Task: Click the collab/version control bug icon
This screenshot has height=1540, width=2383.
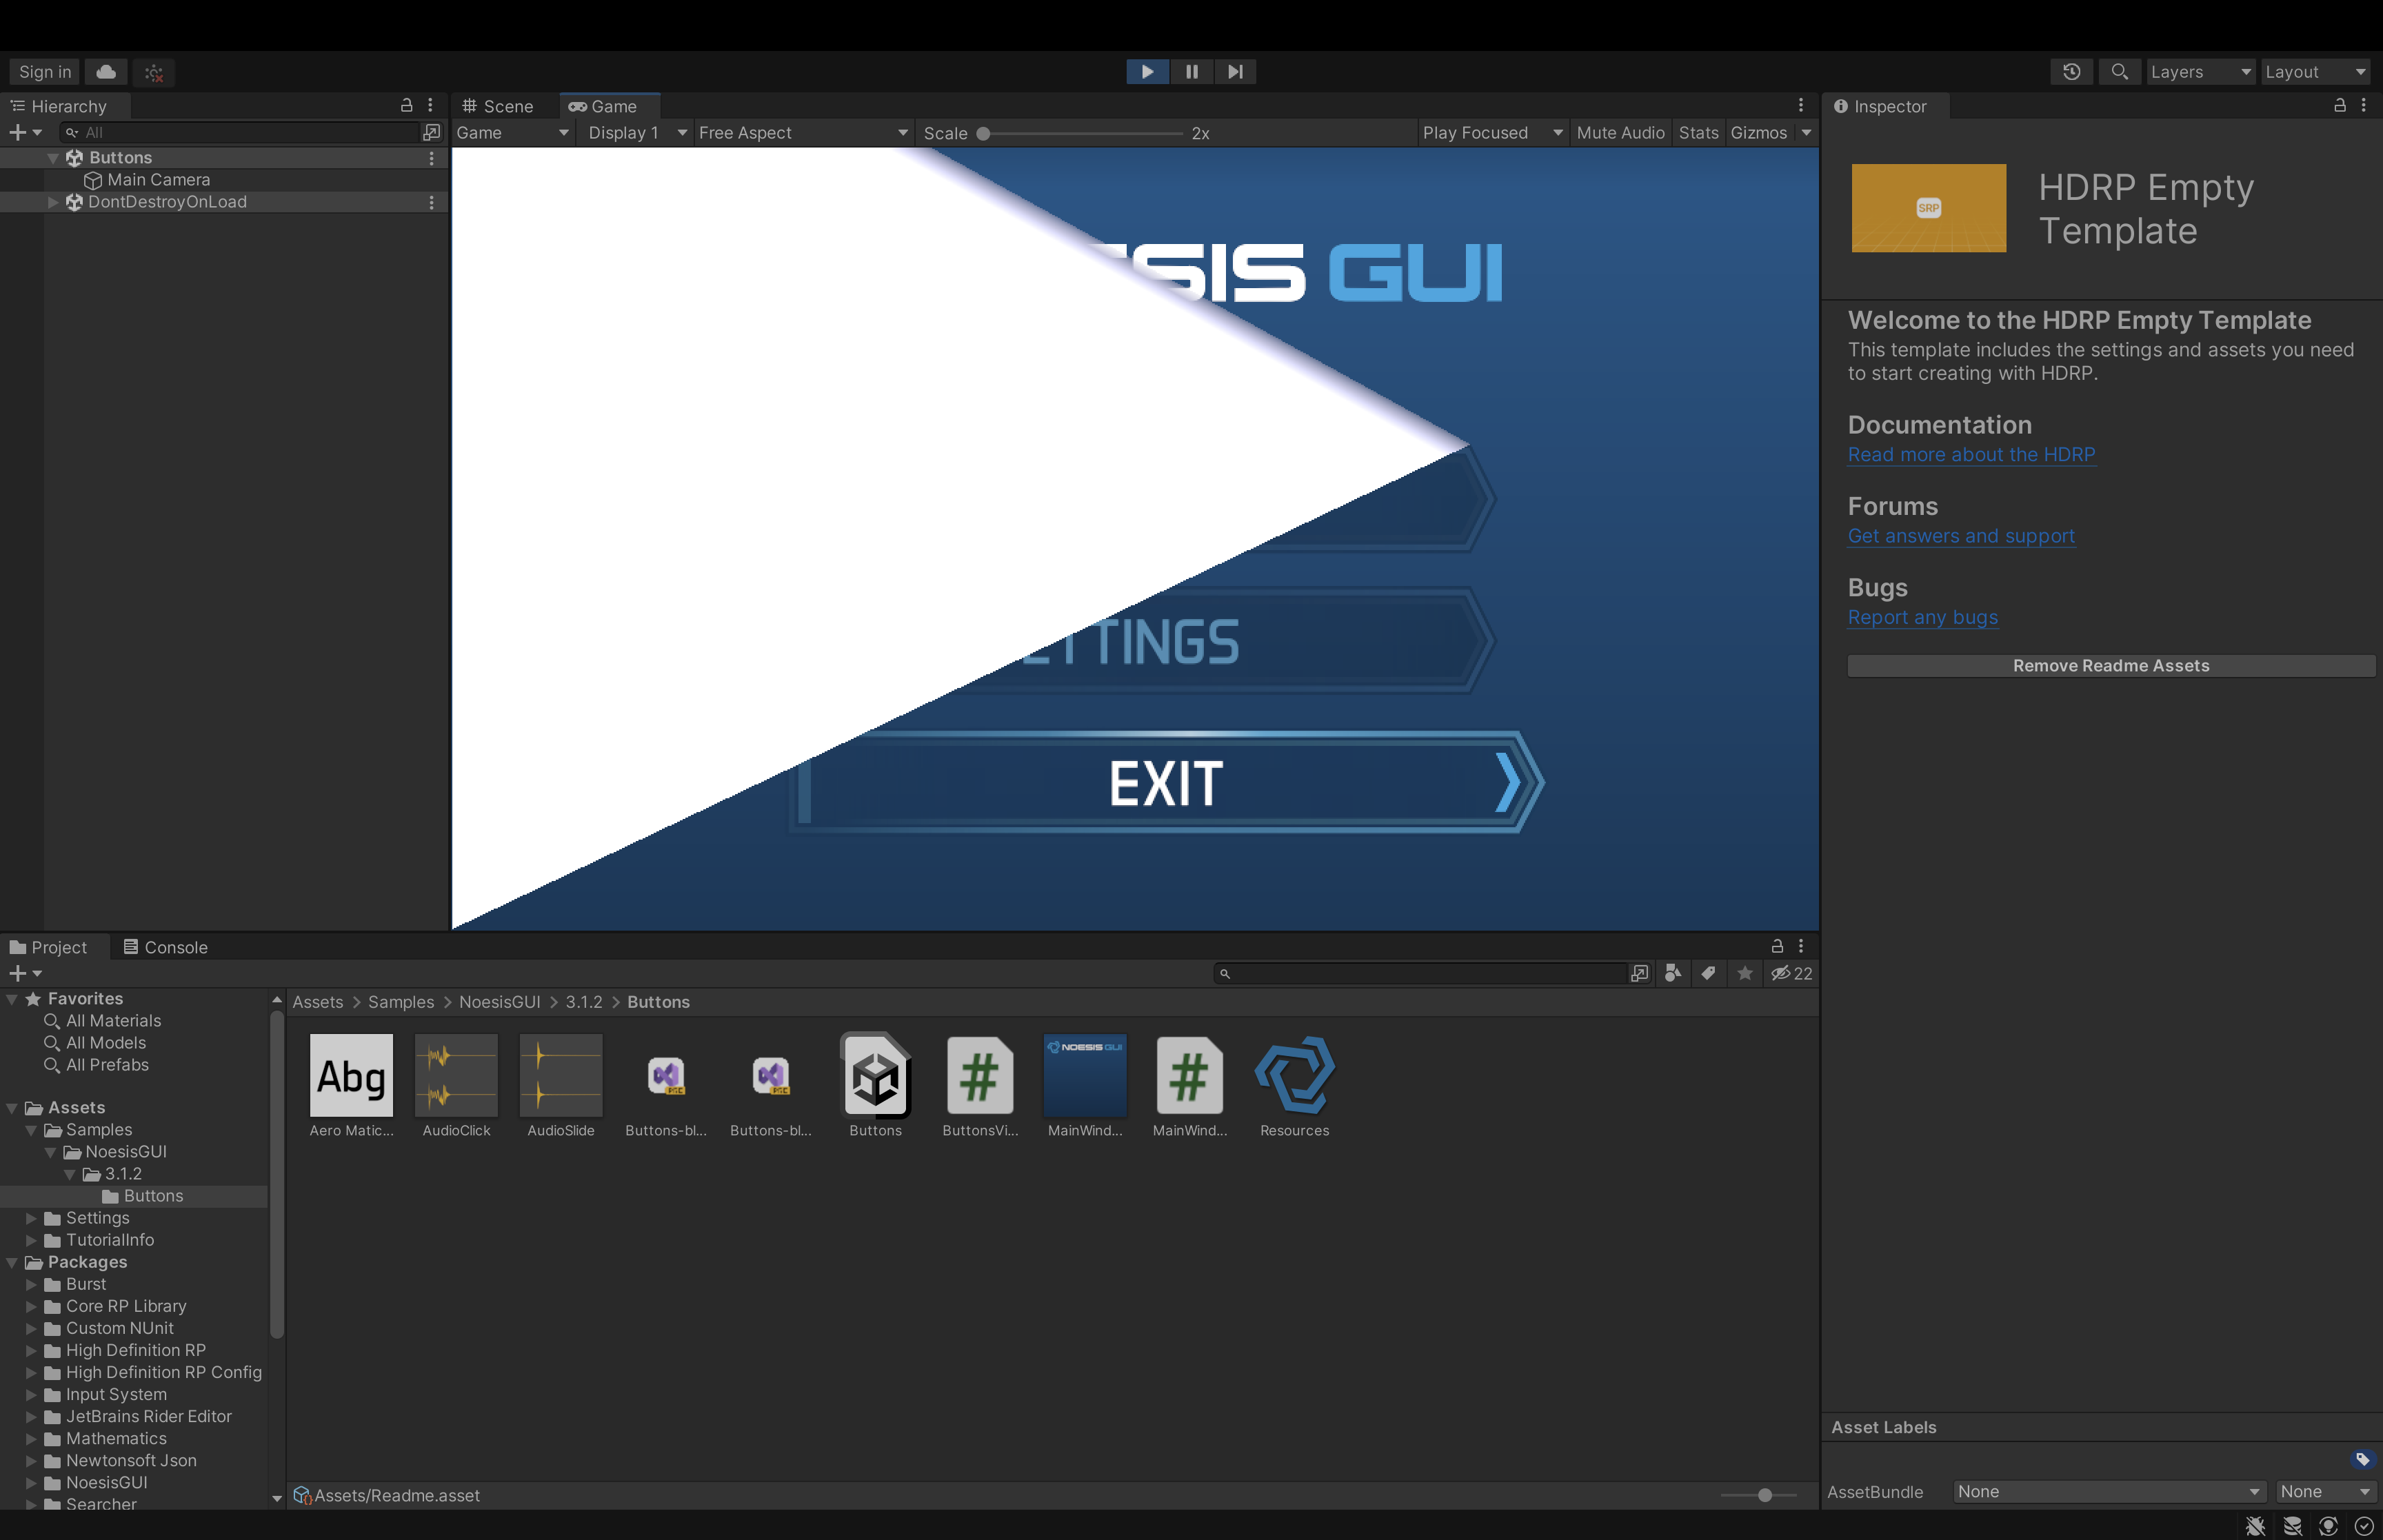Action: 154,72
